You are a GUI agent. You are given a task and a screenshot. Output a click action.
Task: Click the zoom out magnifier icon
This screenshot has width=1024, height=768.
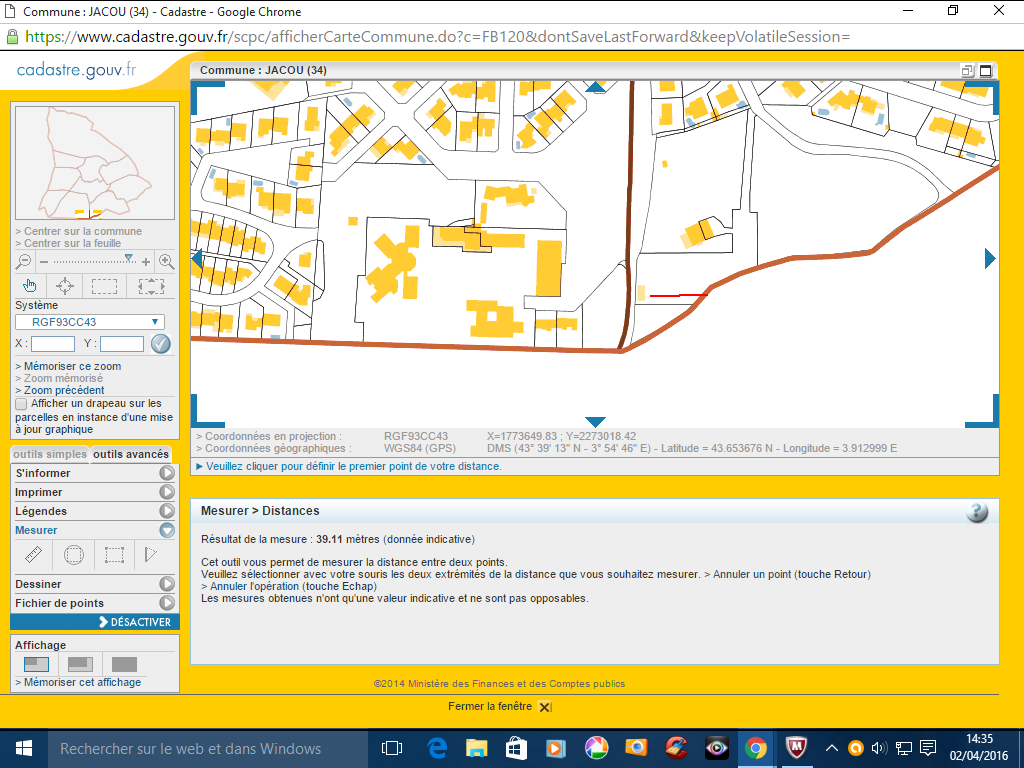tap(24, 261)
